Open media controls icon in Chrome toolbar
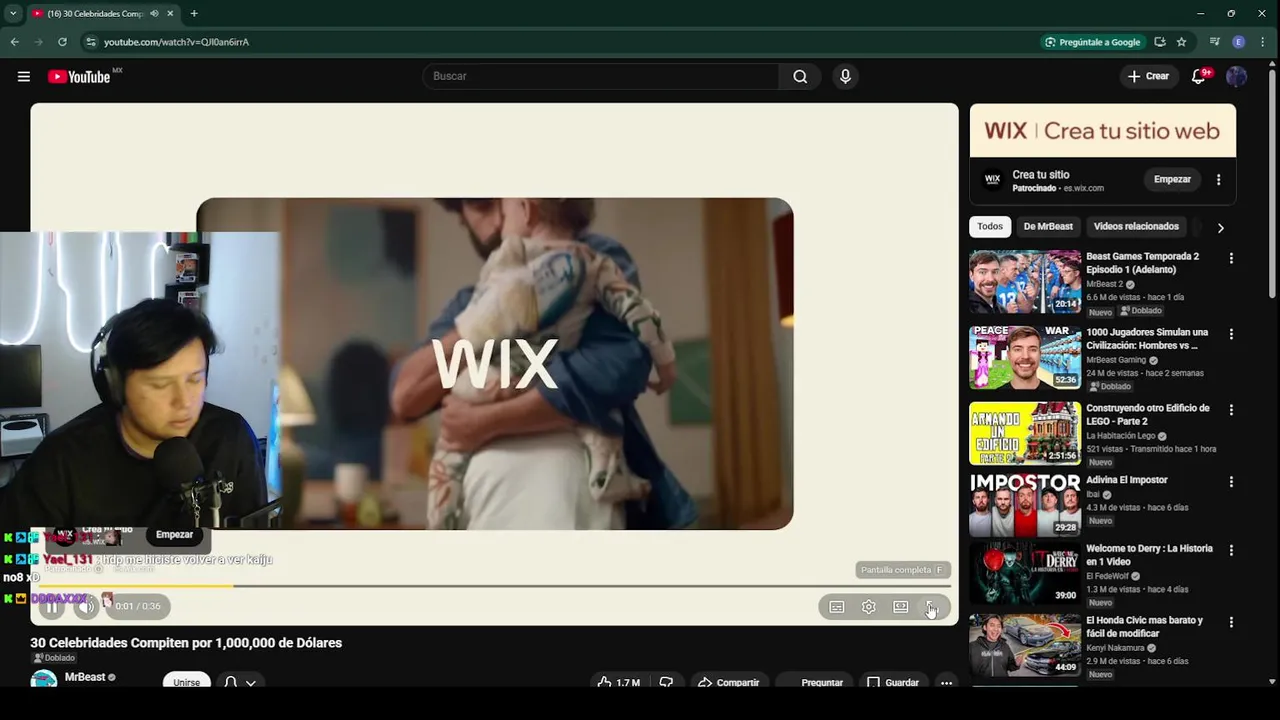 [x=1215, y=42]
